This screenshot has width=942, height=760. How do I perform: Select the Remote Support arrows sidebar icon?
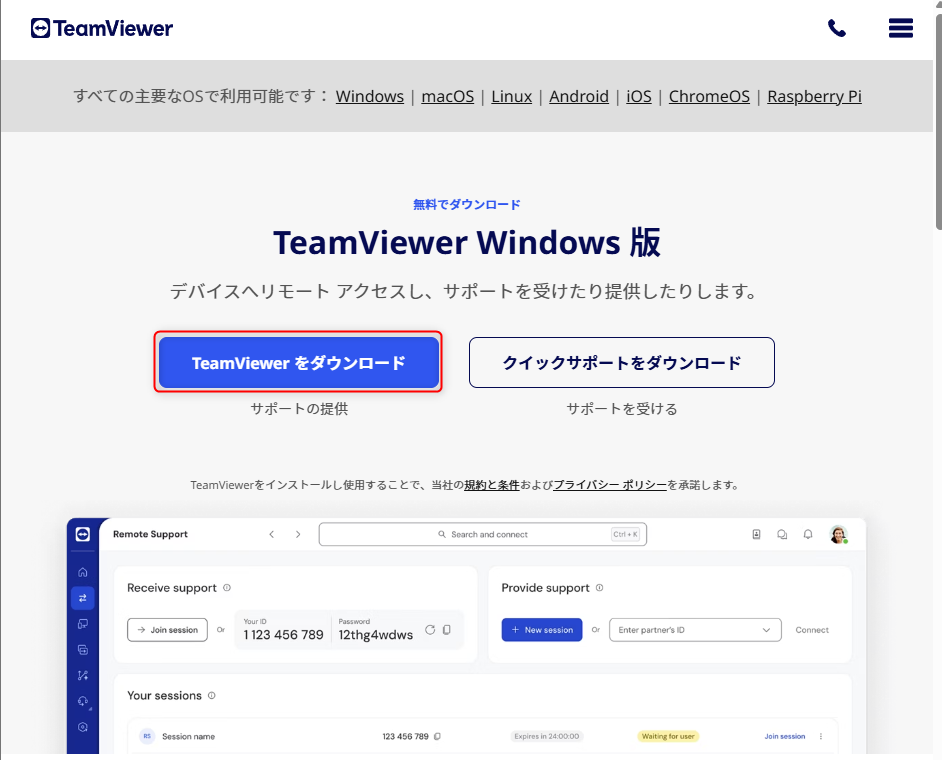83,598
